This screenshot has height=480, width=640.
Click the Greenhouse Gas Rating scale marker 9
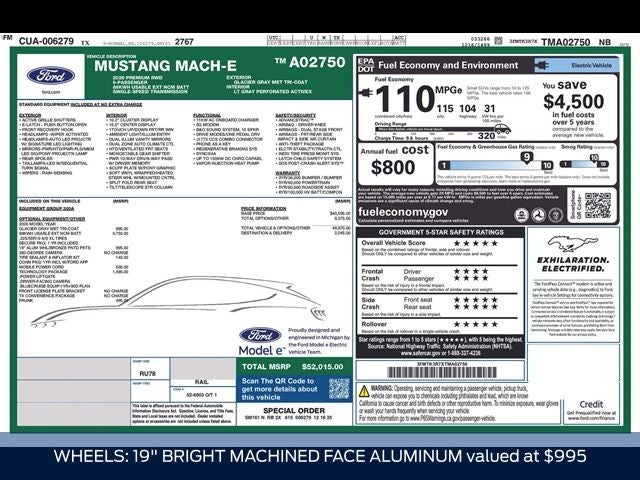(526, 157)
